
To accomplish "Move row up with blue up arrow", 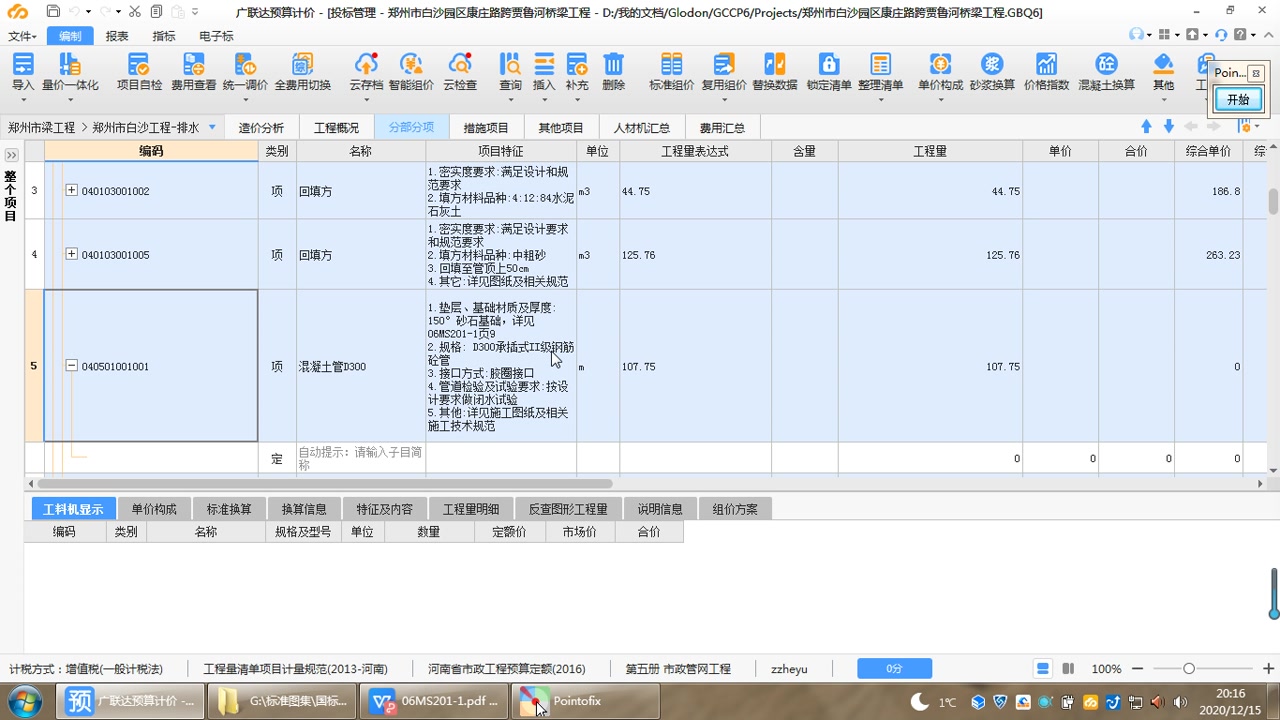I will pos(1146,126).
